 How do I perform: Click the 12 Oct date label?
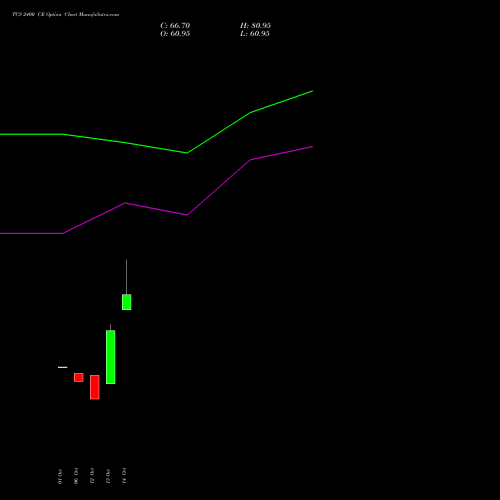(92, 476)
